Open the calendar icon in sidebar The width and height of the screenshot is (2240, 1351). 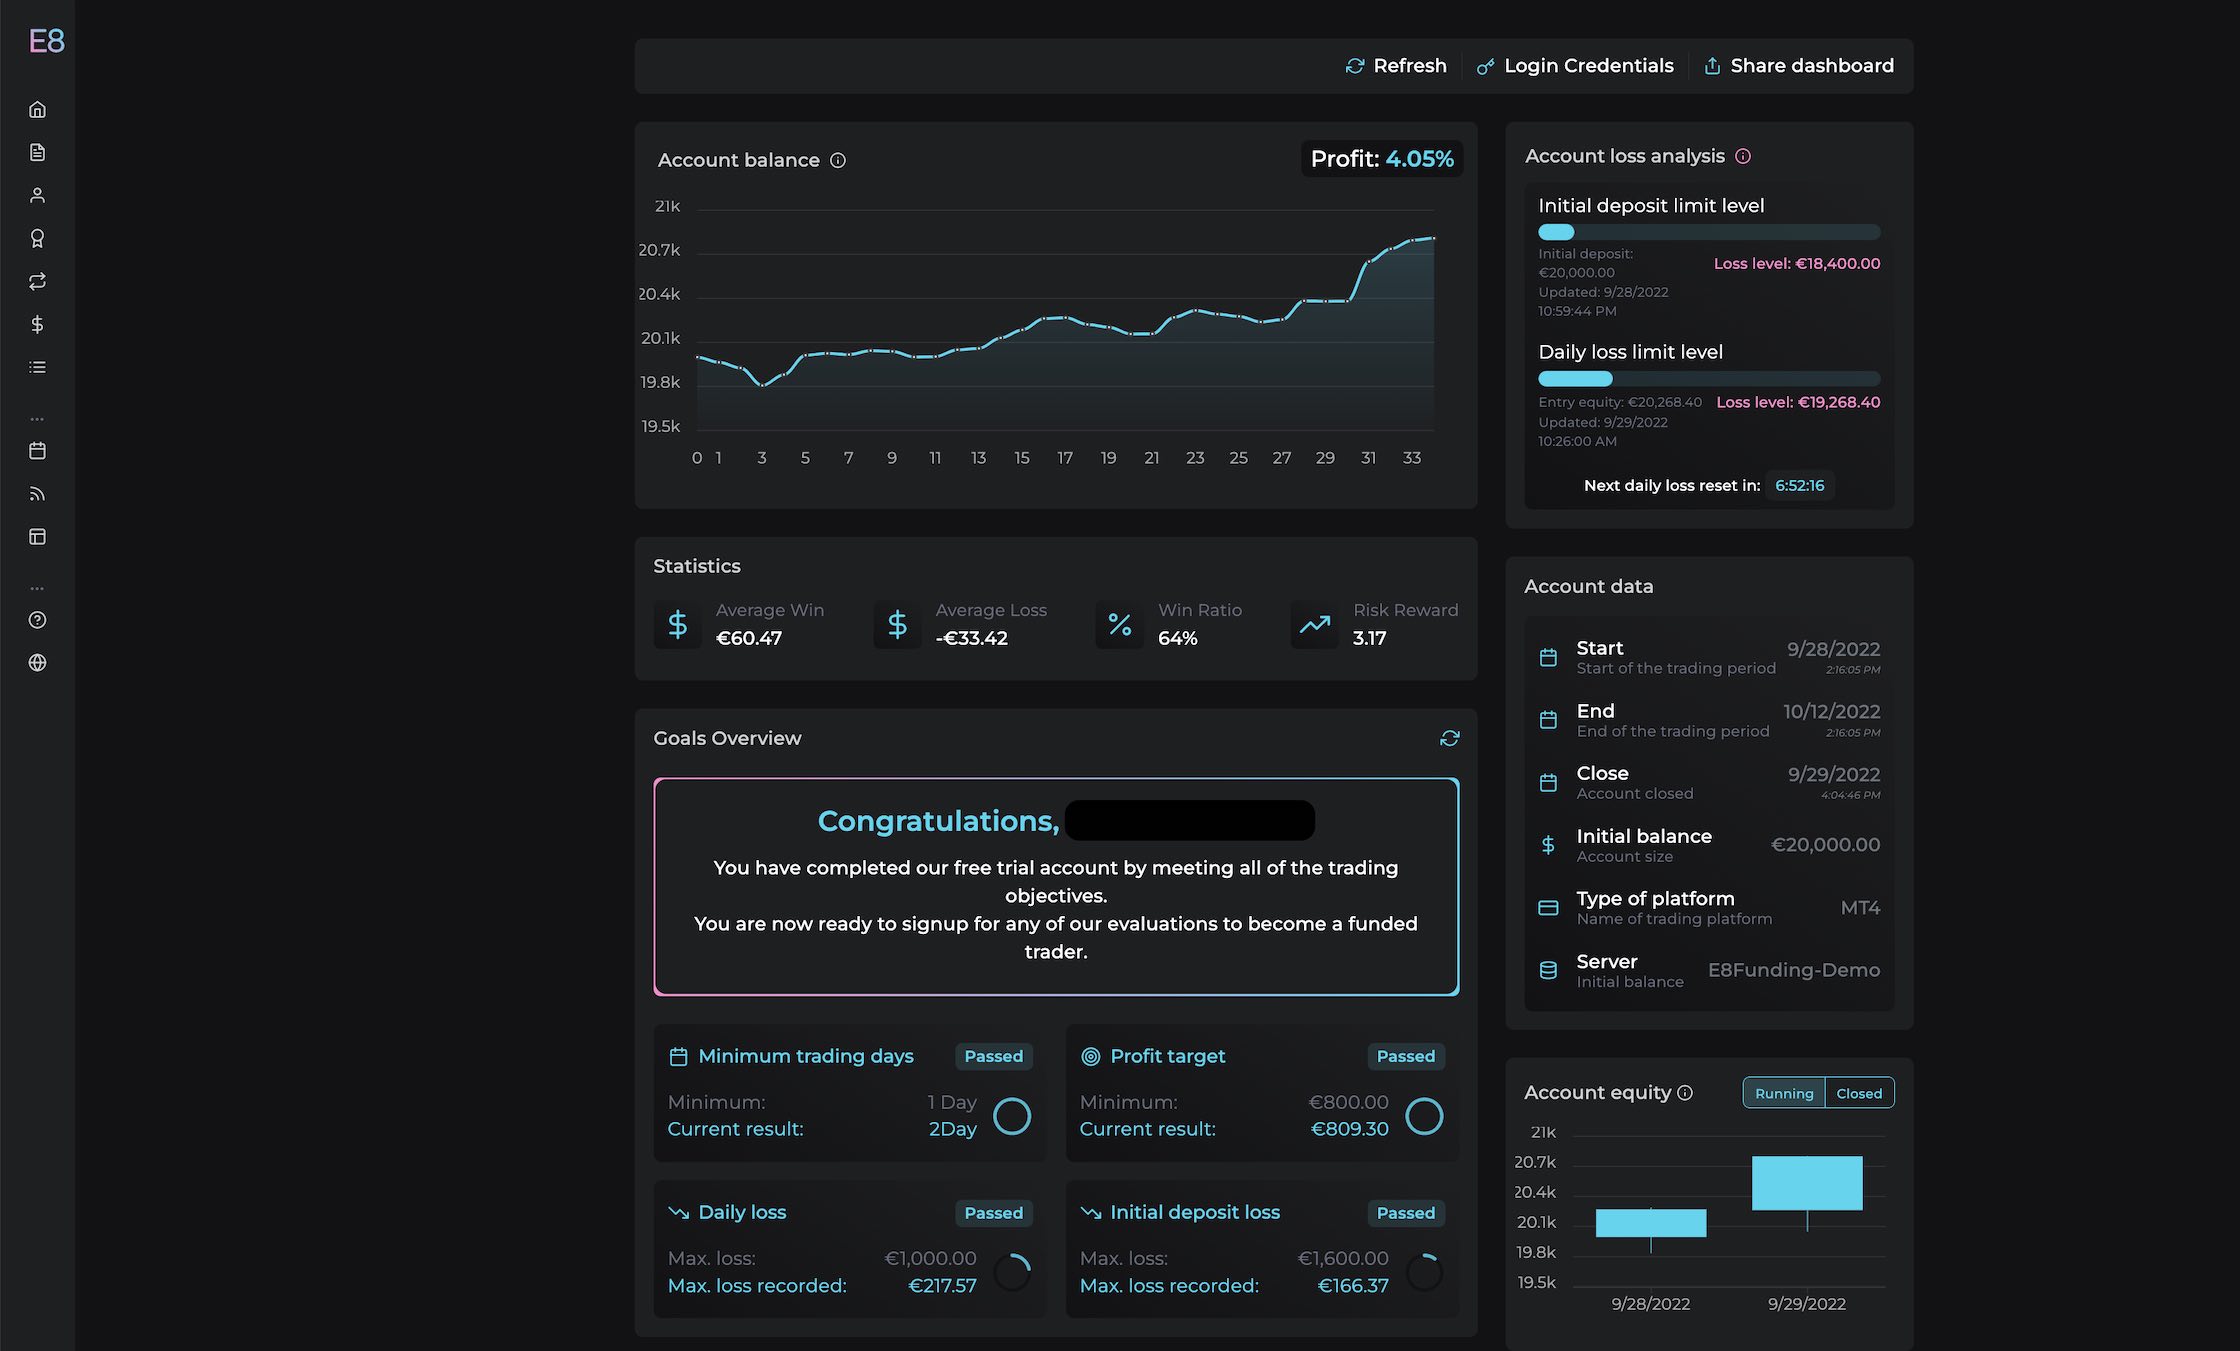(37, 451)
